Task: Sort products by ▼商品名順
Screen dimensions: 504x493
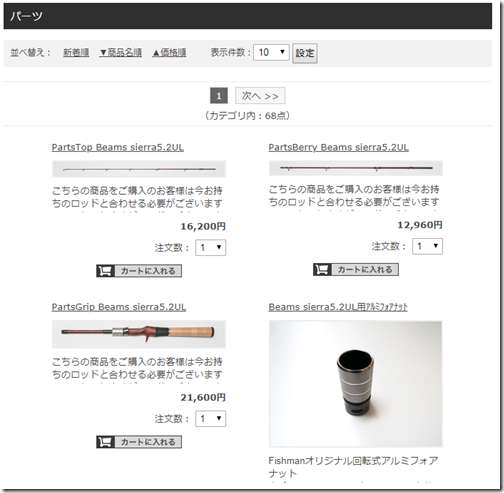Action: coord(121,52)
